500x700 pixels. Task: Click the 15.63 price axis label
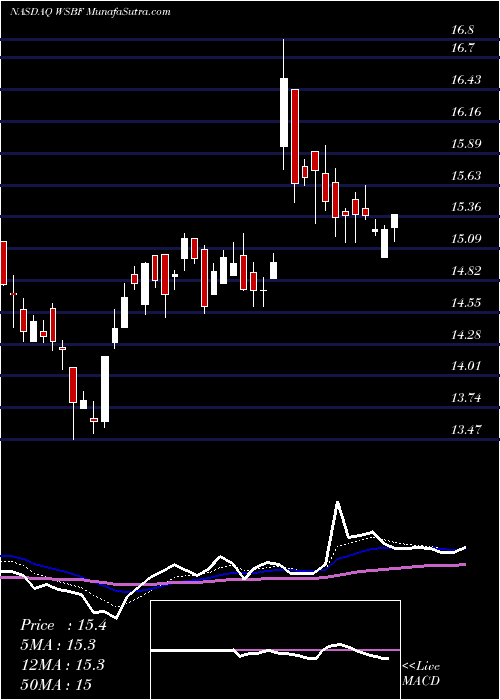[466, 175]
